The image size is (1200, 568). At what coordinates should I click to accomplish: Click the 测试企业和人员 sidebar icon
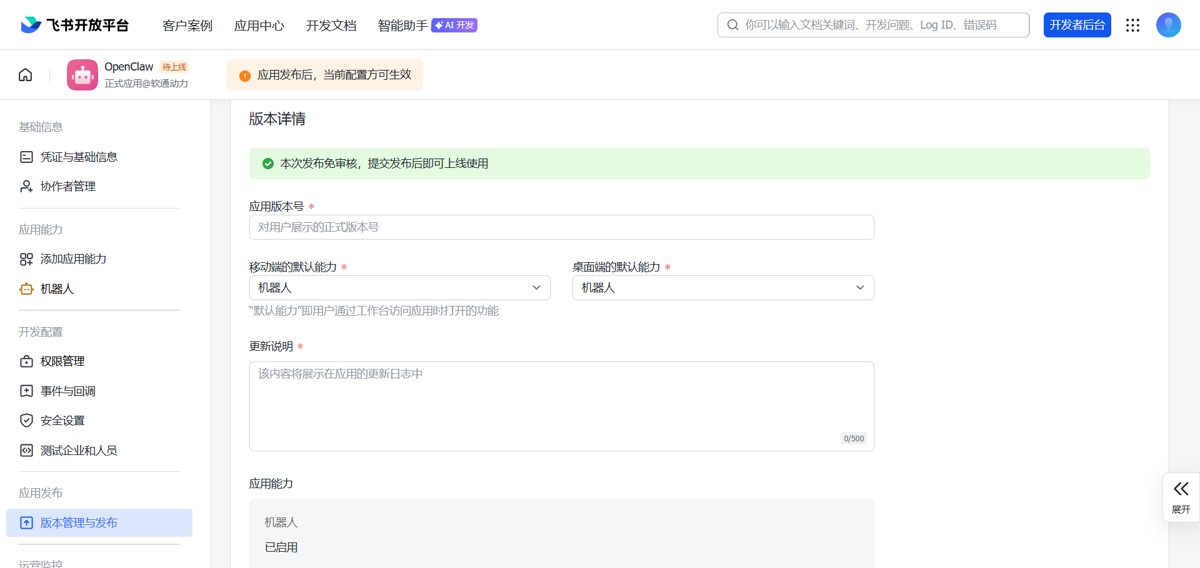pyautogui.click(x=27, y=451)
